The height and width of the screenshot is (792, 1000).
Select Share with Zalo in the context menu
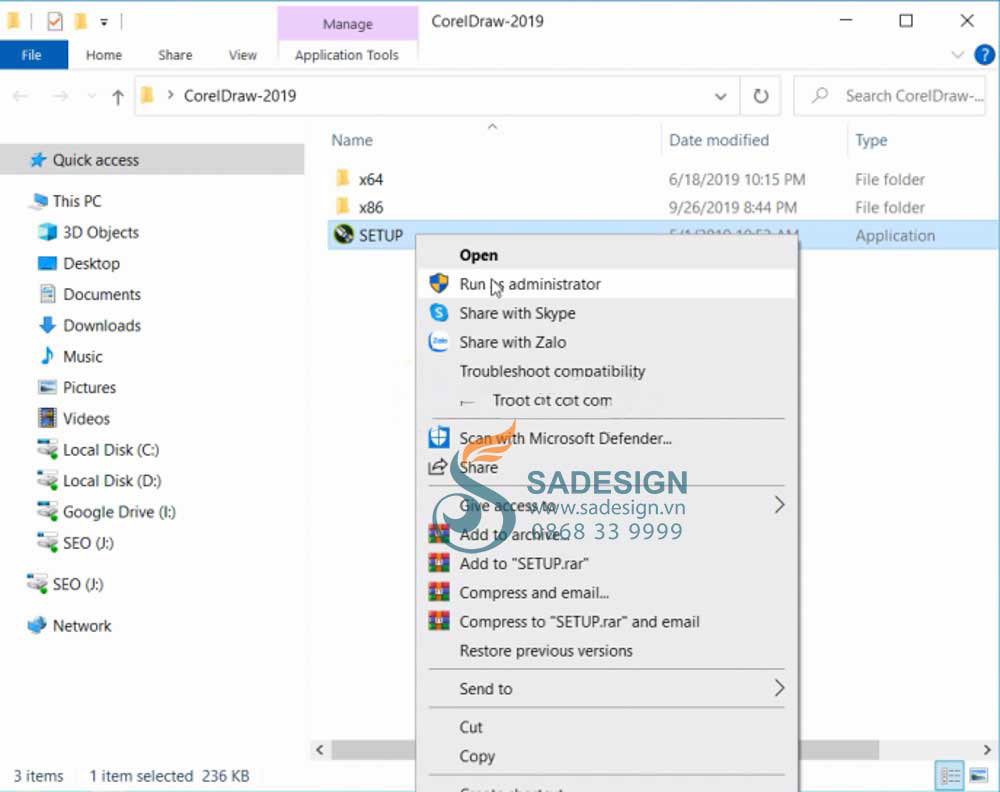[606, 342]
